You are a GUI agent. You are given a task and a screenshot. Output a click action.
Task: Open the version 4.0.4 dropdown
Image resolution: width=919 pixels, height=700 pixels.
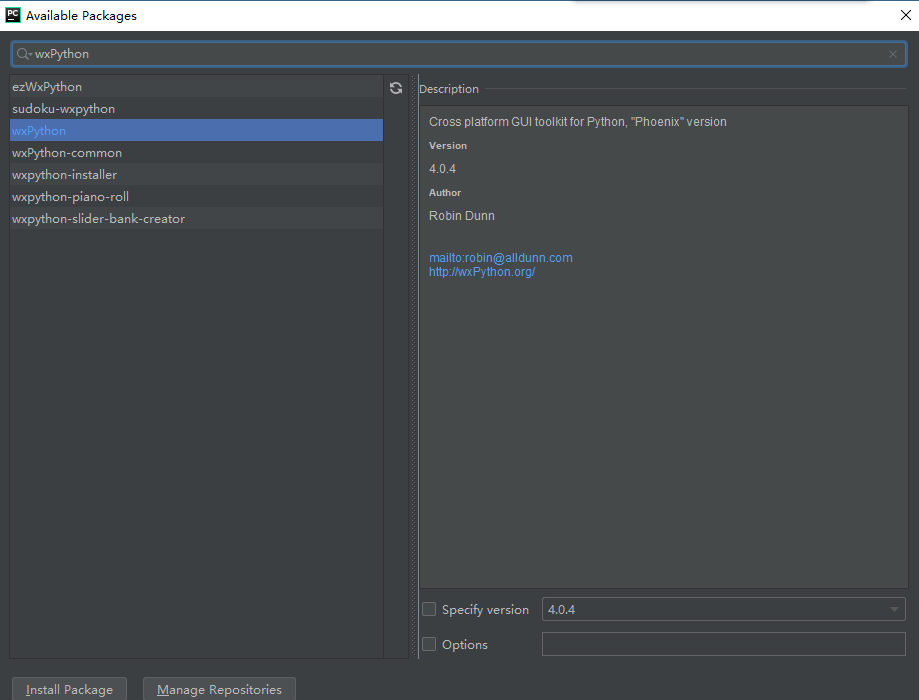(723, 609)
